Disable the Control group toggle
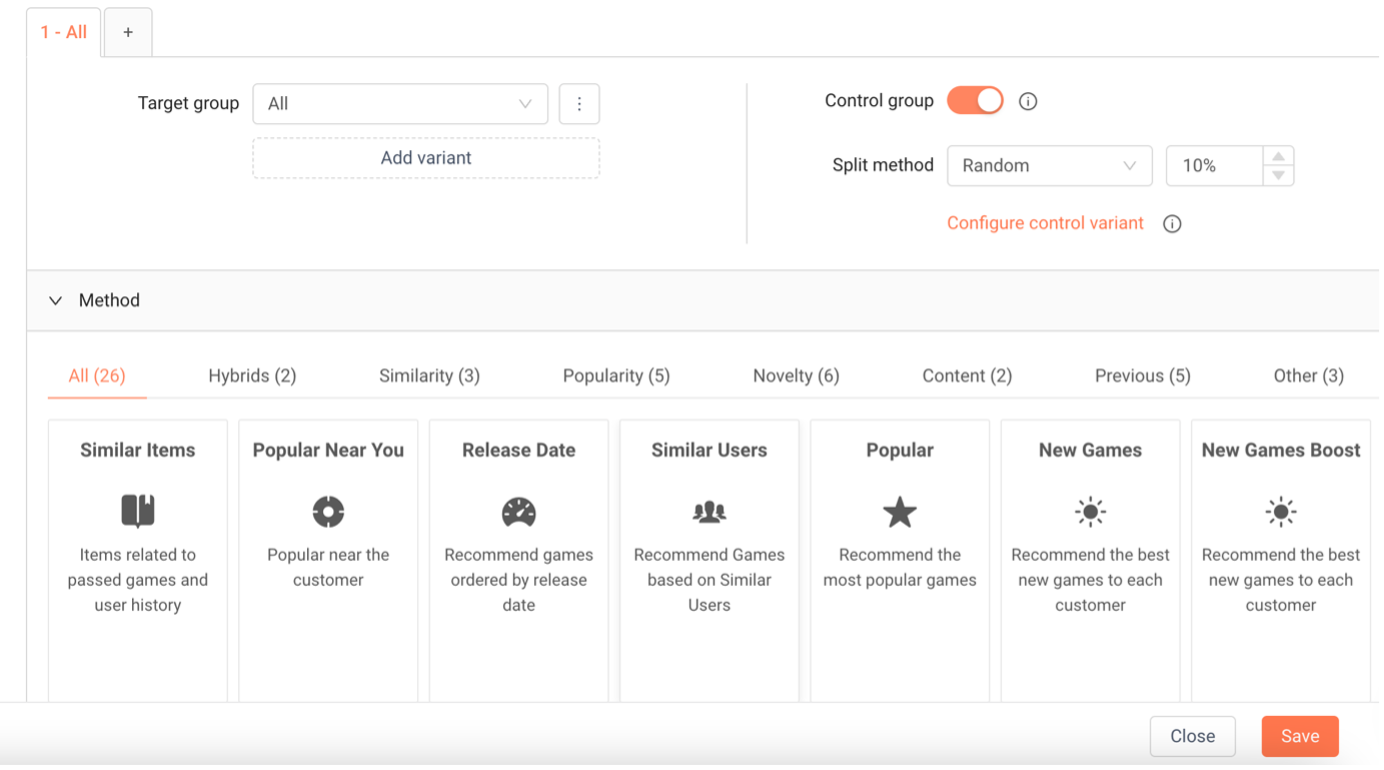This screenshot has width=1384, height=770. 975,101
